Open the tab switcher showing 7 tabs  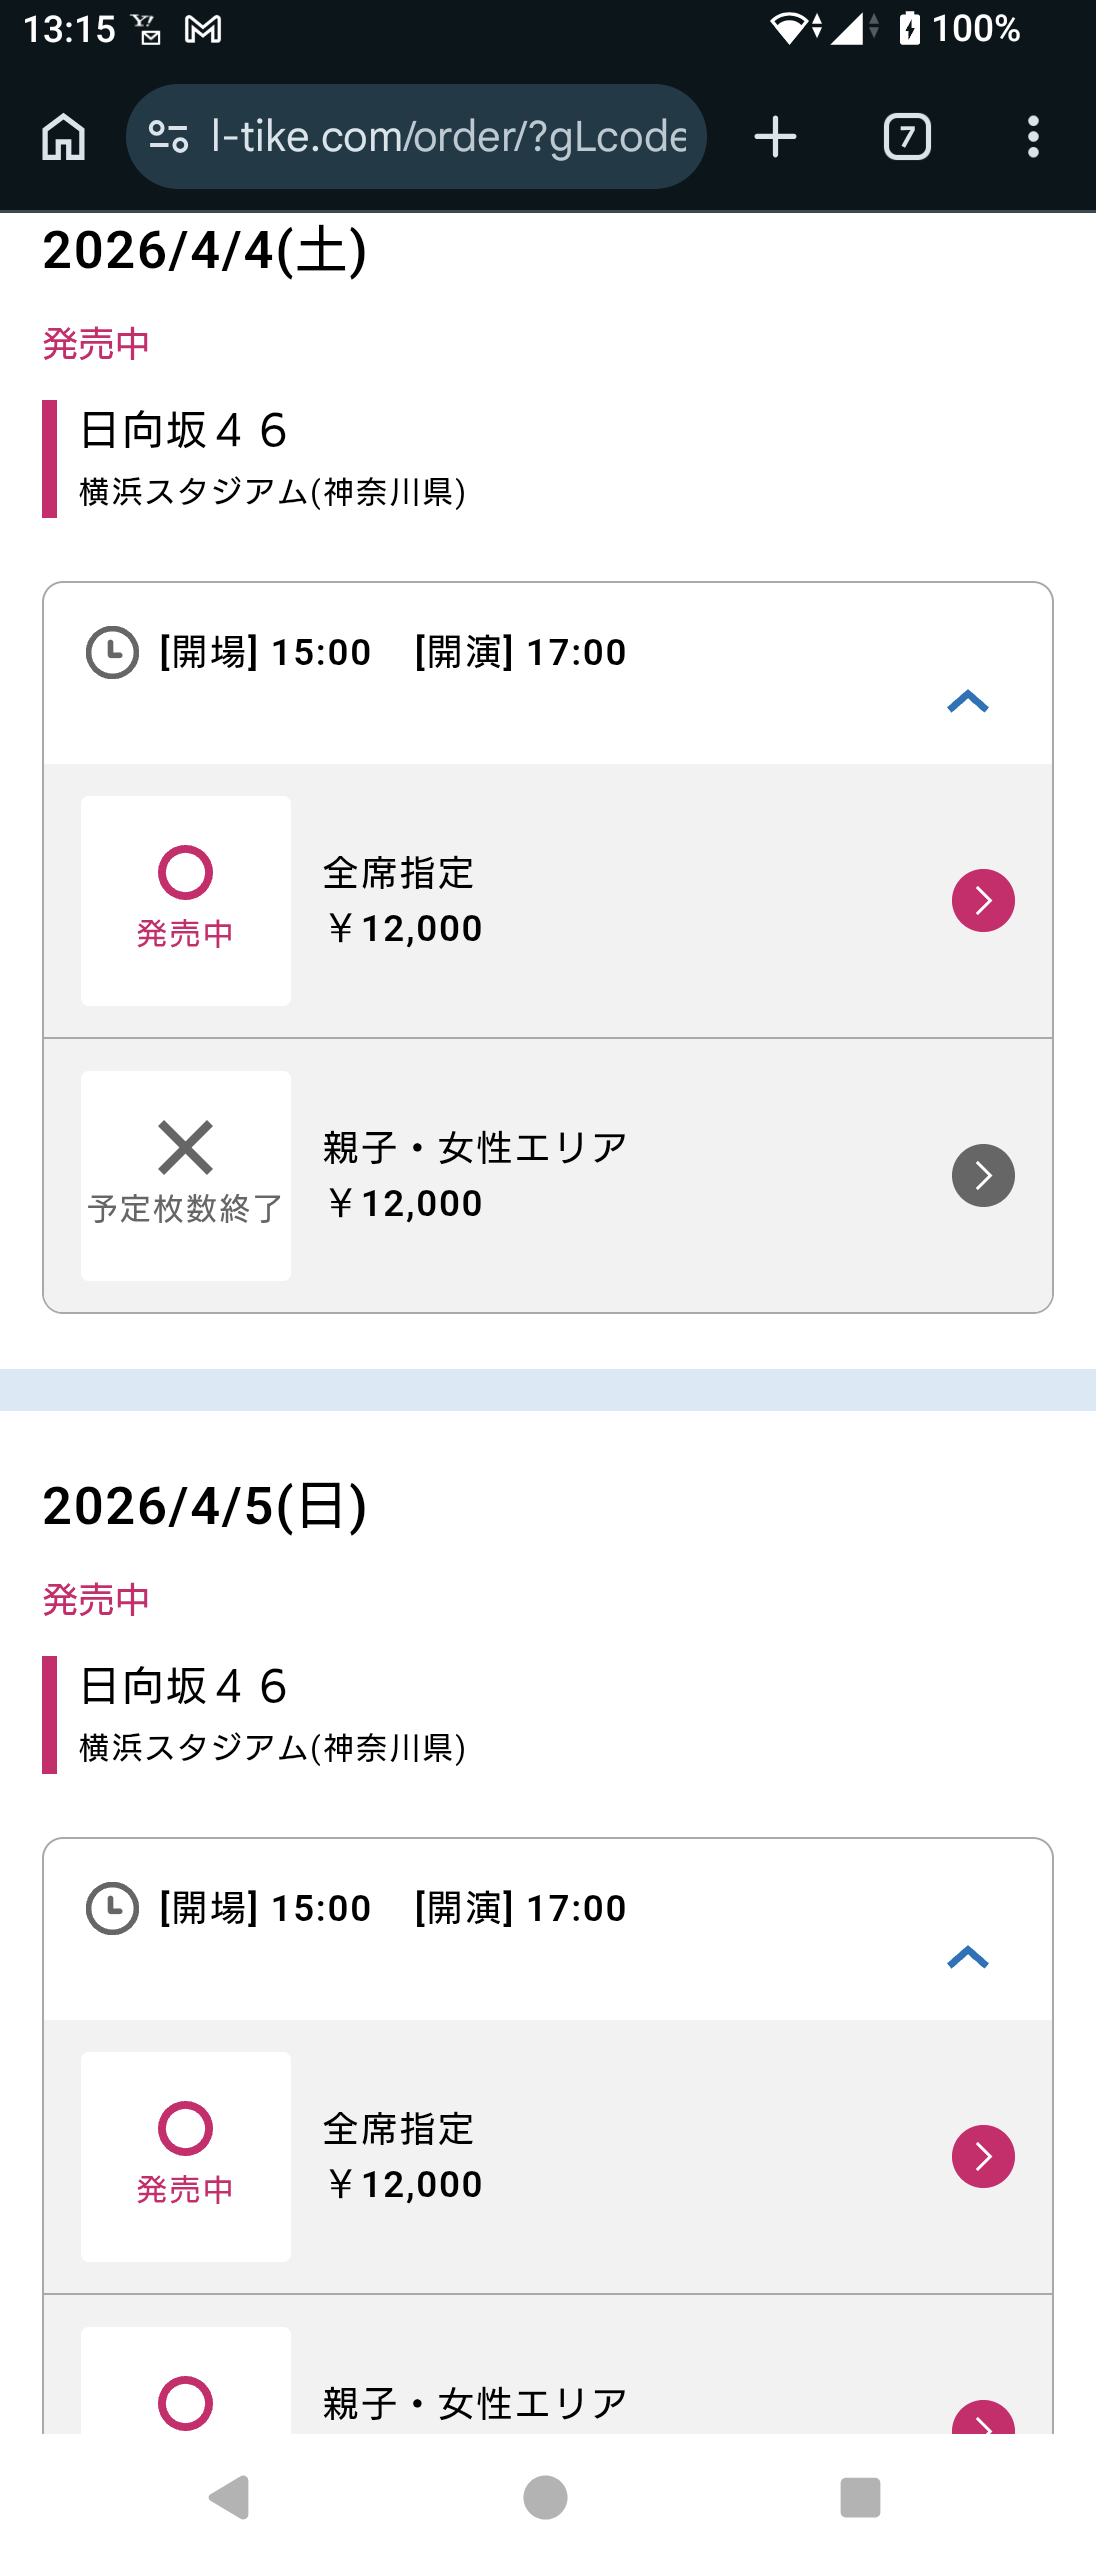click(x=907, y=137)
